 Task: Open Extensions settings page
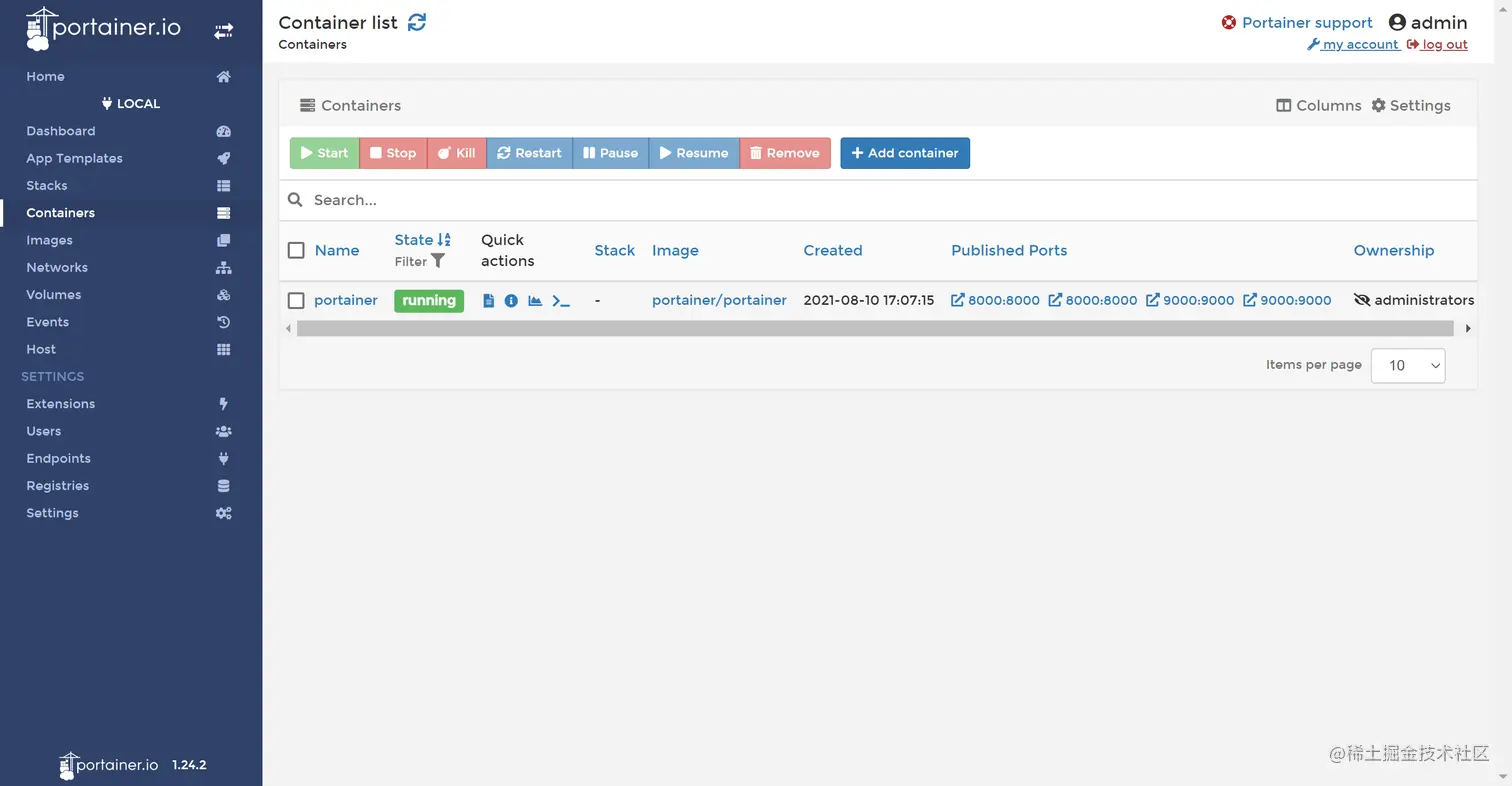coord(130,403)
